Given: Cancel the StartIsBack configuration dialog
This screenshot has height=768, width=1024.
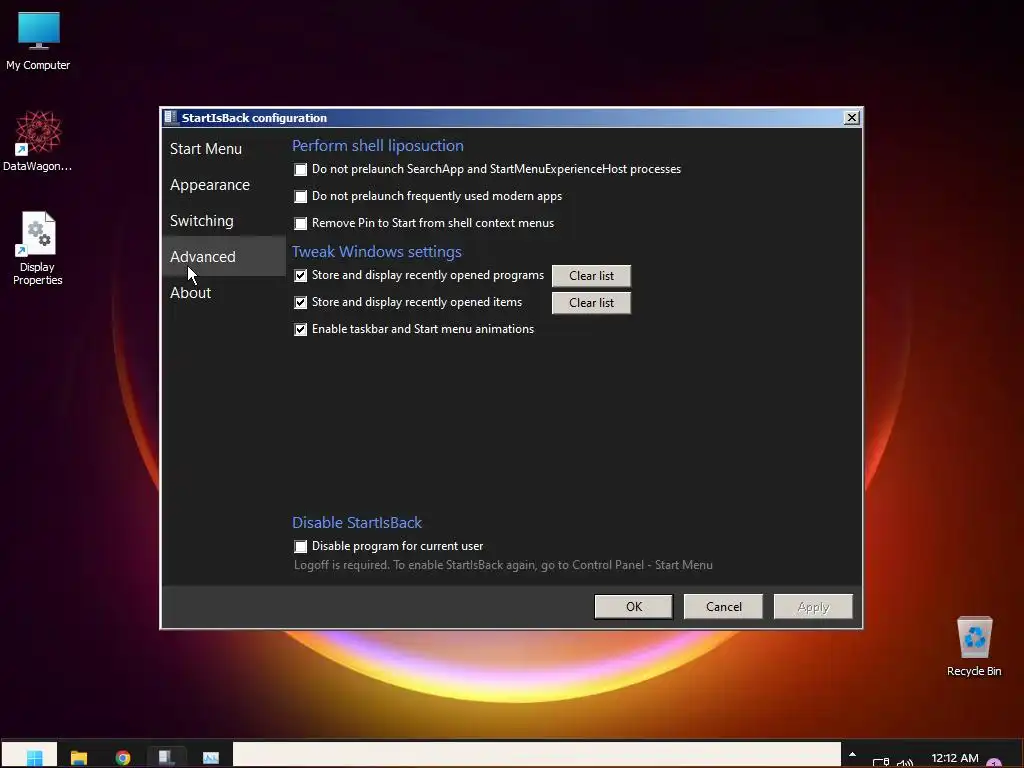Looking at the screenshot, I should pyautogui.click(x=723, y=607).
